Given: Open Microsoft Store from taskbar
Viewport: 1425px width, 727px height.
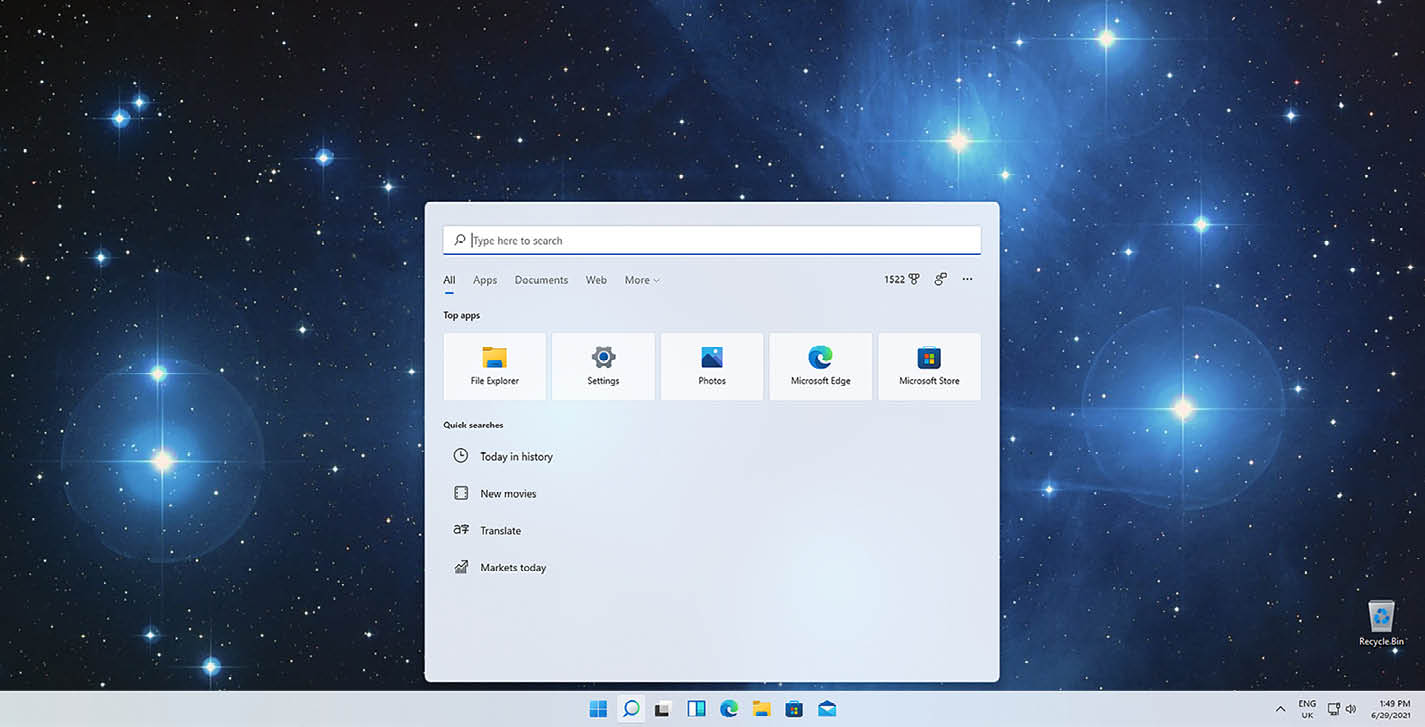Looking at the screenshot, I should coord(794,709).
